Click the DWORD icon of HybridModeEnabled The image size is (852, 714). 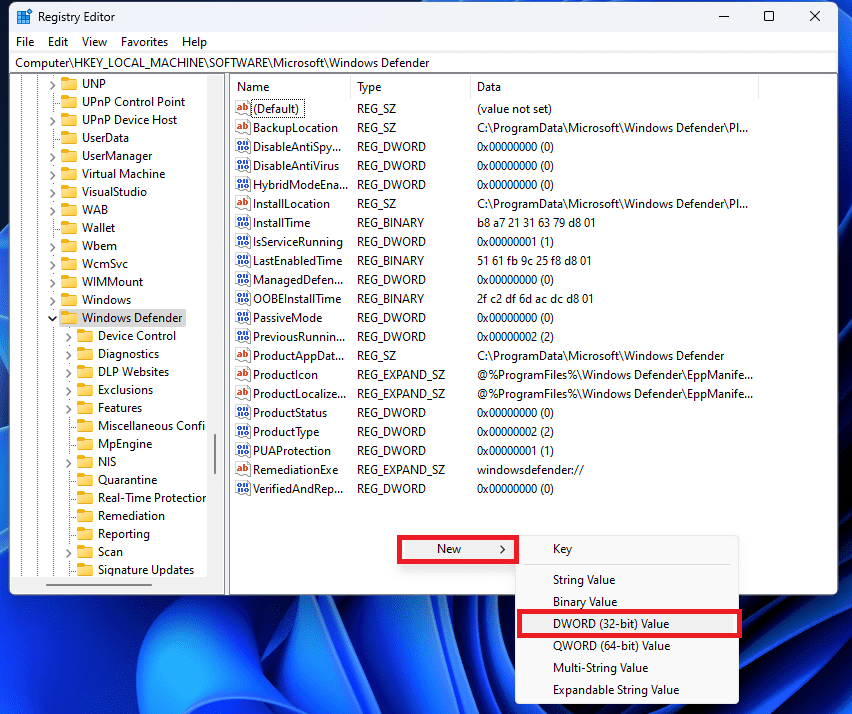(242, 185)
